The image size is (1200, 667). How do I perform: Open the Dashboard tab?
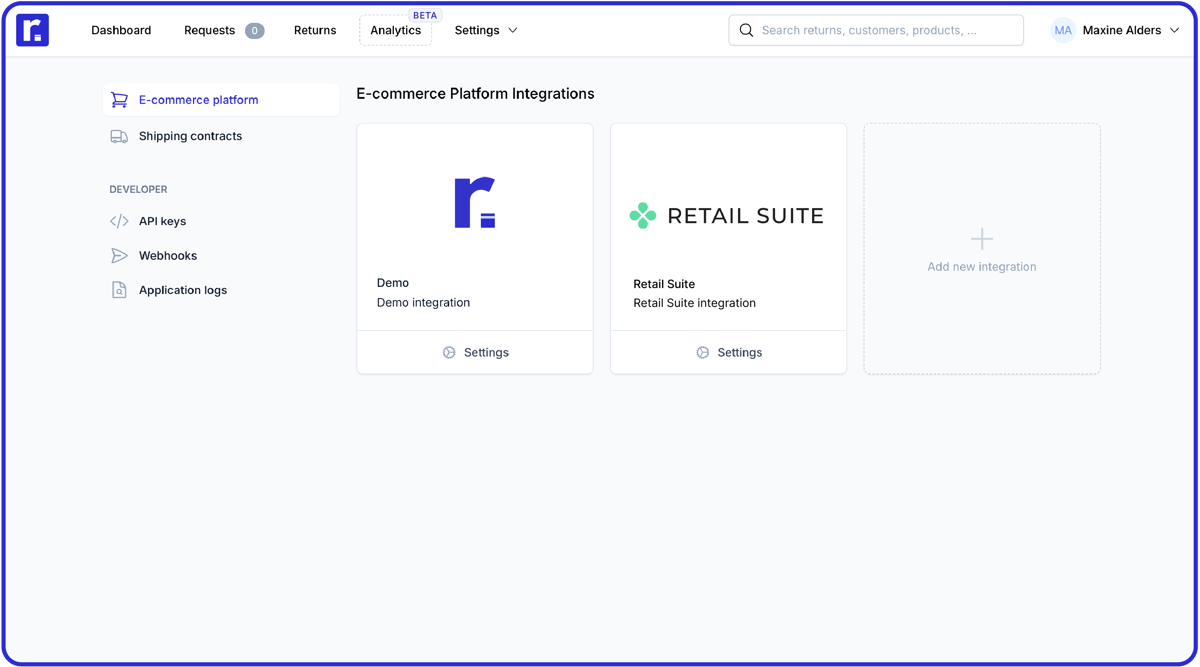coord(121,30)
